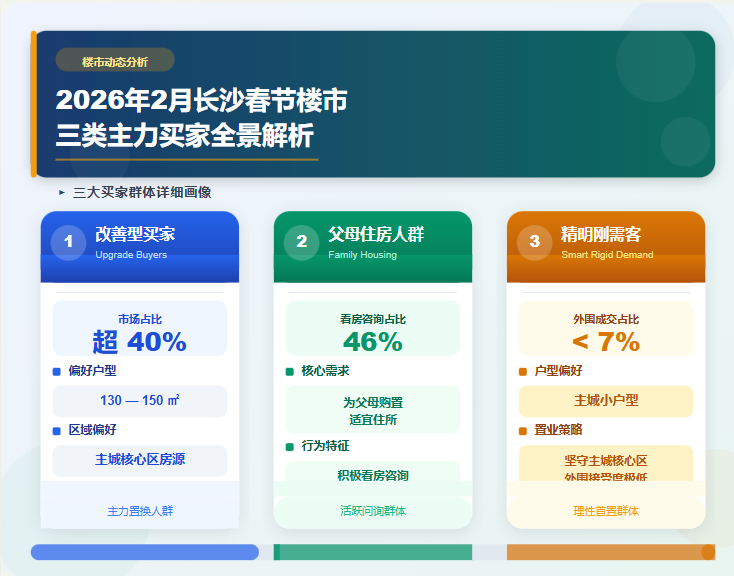Click the Family Housing English subtitle

[362, 255]
